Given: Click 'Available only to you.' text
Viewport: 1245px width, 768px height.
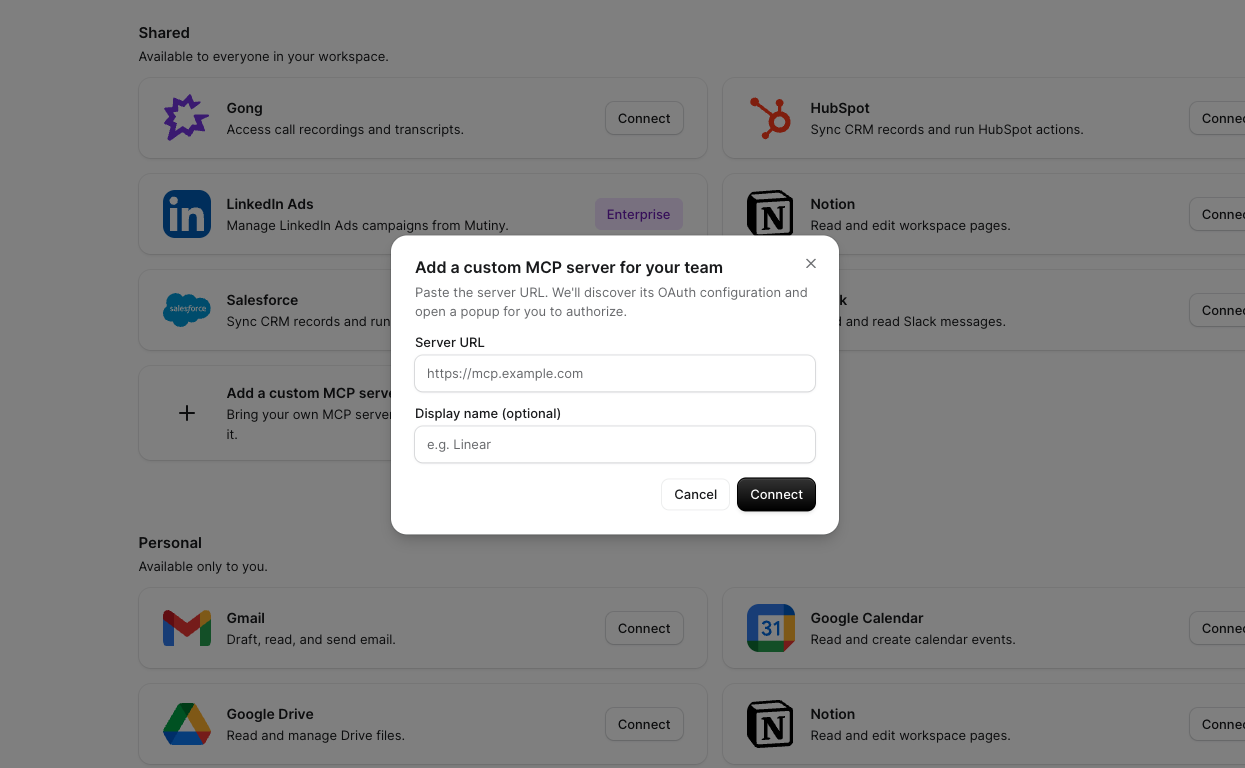Looking at the screenshot, I should point(203,567).
